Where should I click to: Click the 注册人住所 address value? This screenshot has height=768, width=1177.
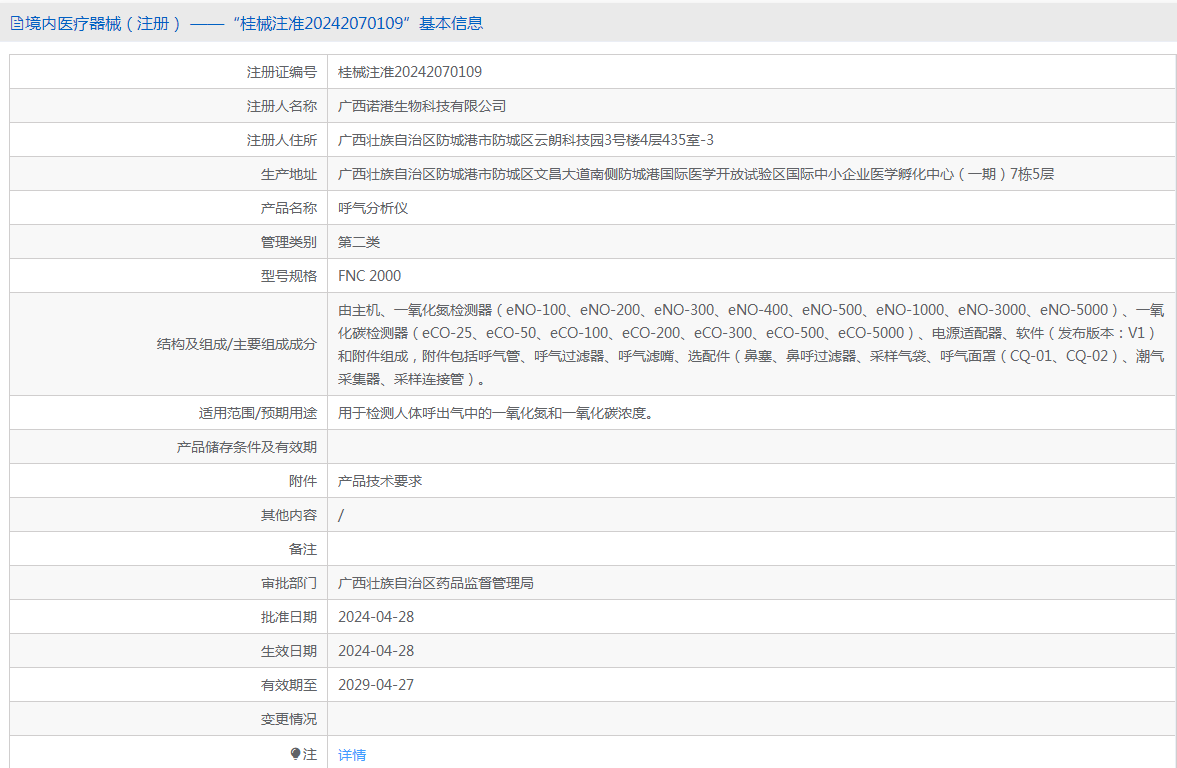tap(526, 140)
